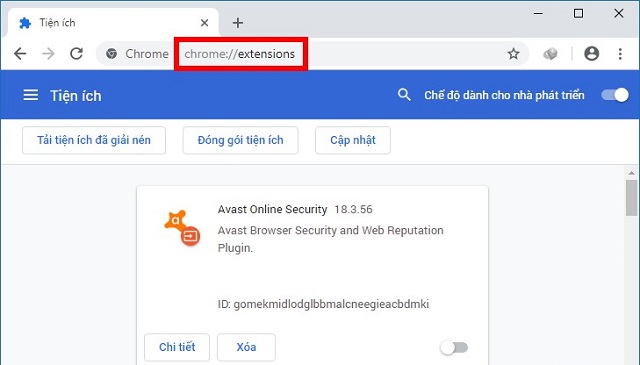Click the Tiện ích page heading
Image resolution: width=640 pixels, height=365 pixels.
coord(76,96)
